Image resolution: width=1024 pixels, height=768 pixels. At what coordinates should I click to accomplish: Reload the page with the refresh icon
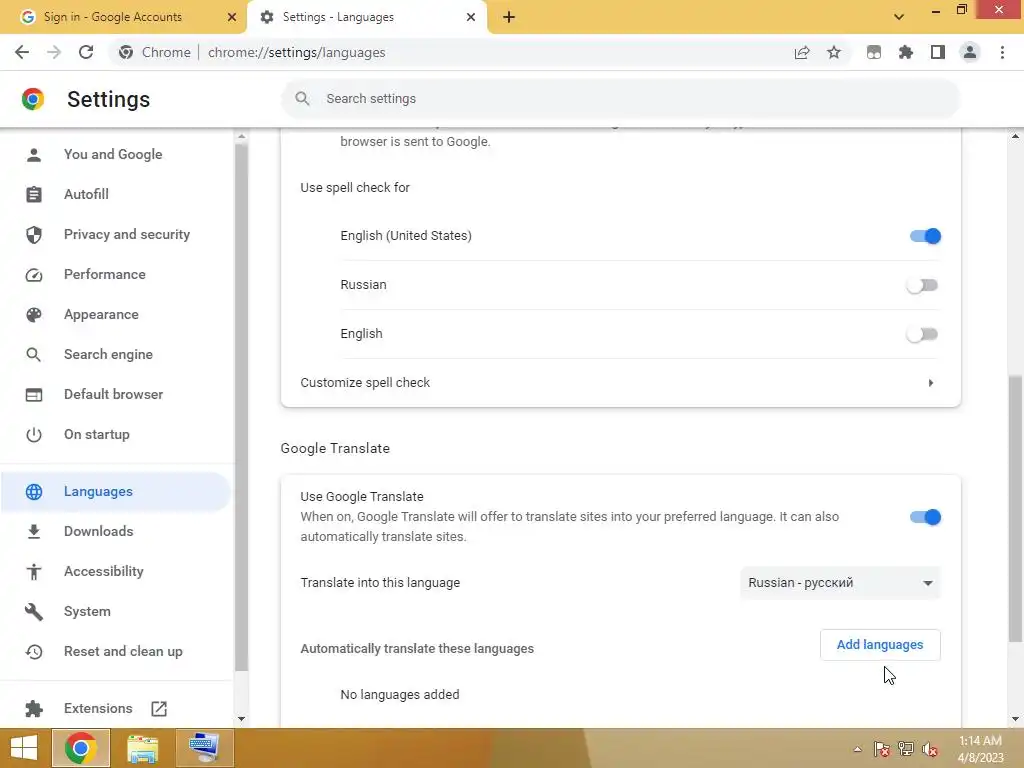[x=86, y=52]
